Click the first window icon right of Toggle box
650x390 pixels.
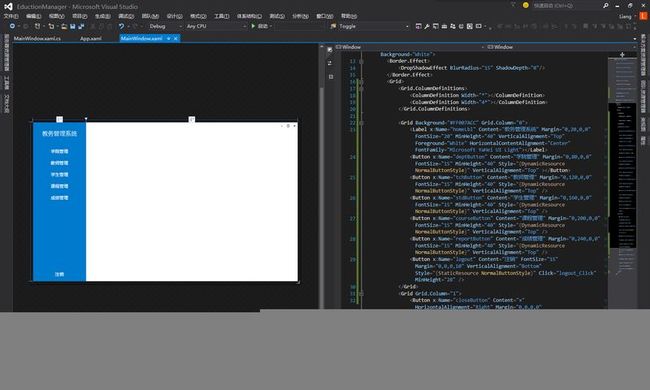pos(418,26)
